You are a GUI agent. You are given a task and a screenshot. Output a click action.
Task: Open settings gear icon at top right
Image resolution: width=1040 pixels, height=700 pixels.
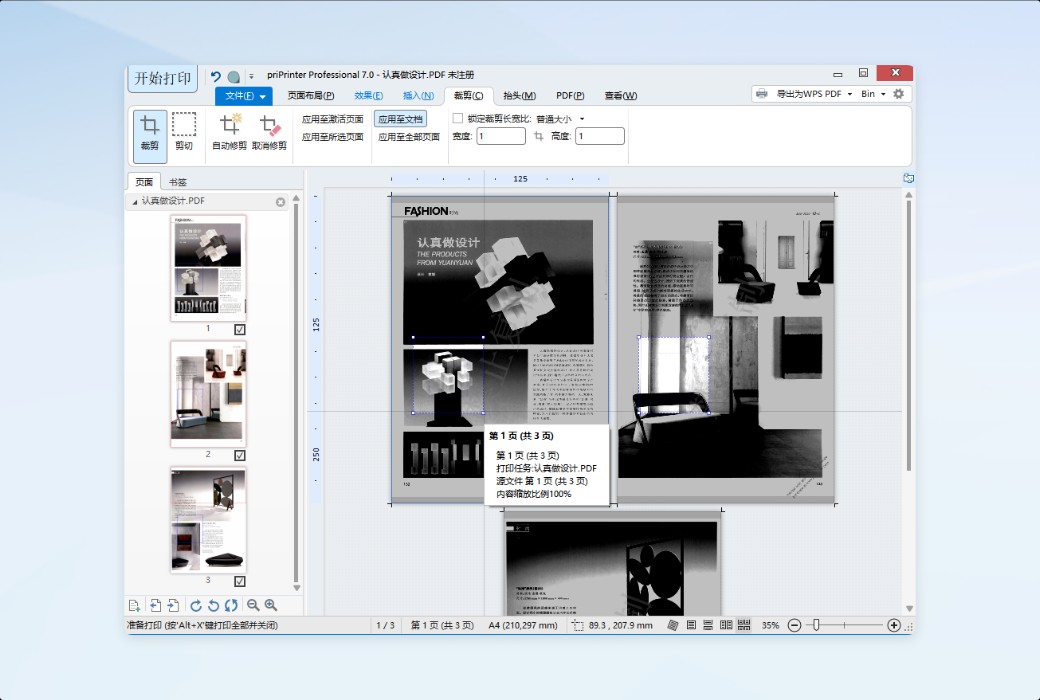pos(899,94)
